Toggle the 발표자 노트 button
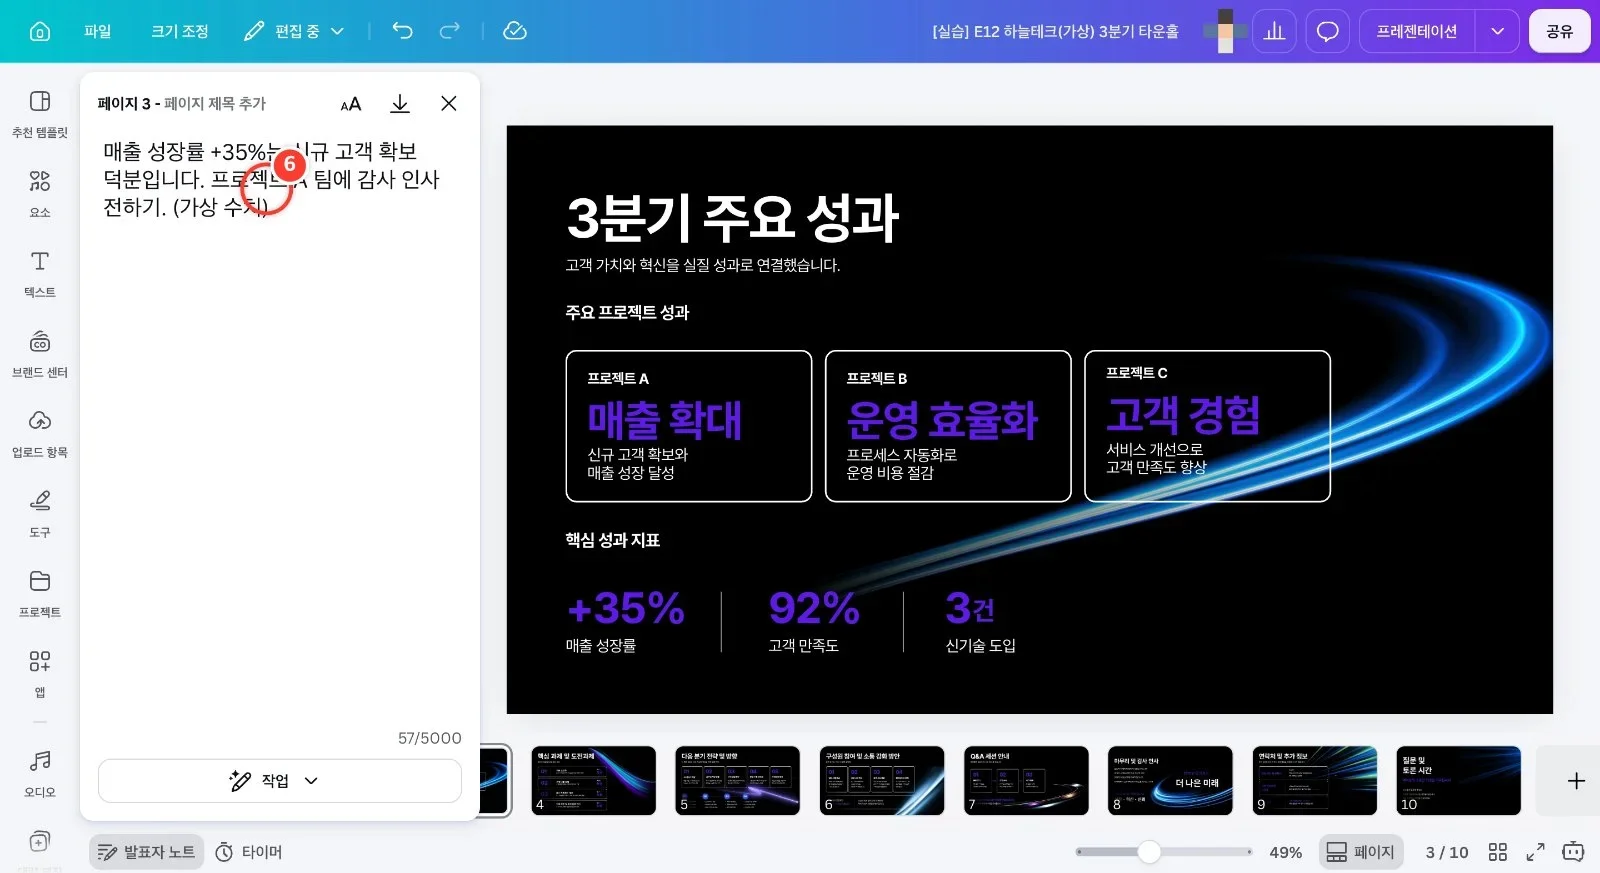Image resolution: width=1600 pixels, height=873 pixels. coord(147,852)
